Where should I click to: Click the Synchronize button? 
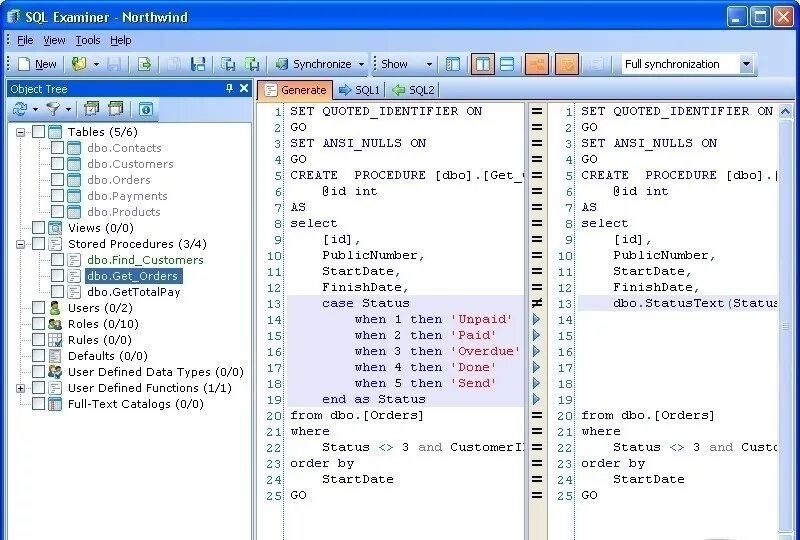[x=313, y=64]
